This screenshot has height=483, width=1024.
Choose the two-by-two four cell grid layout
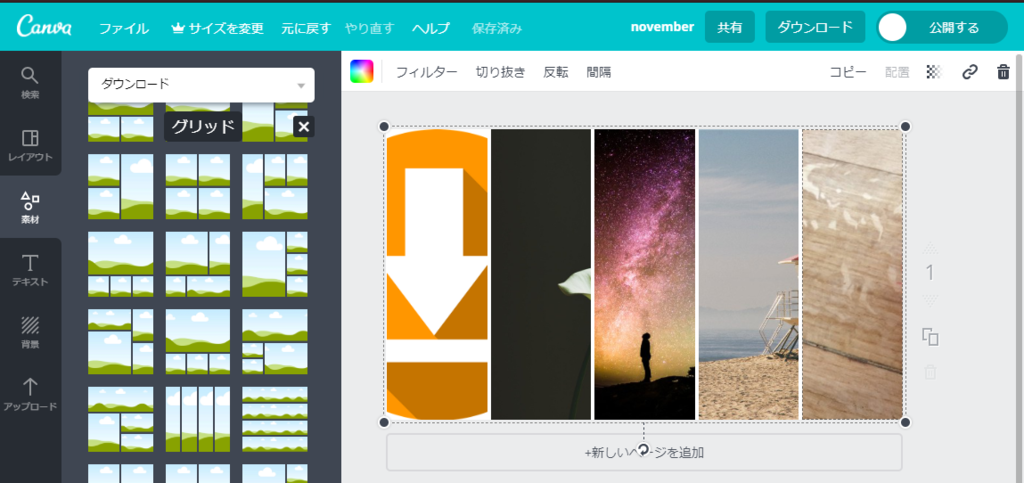pyautogui.click(x=198, y=187)
